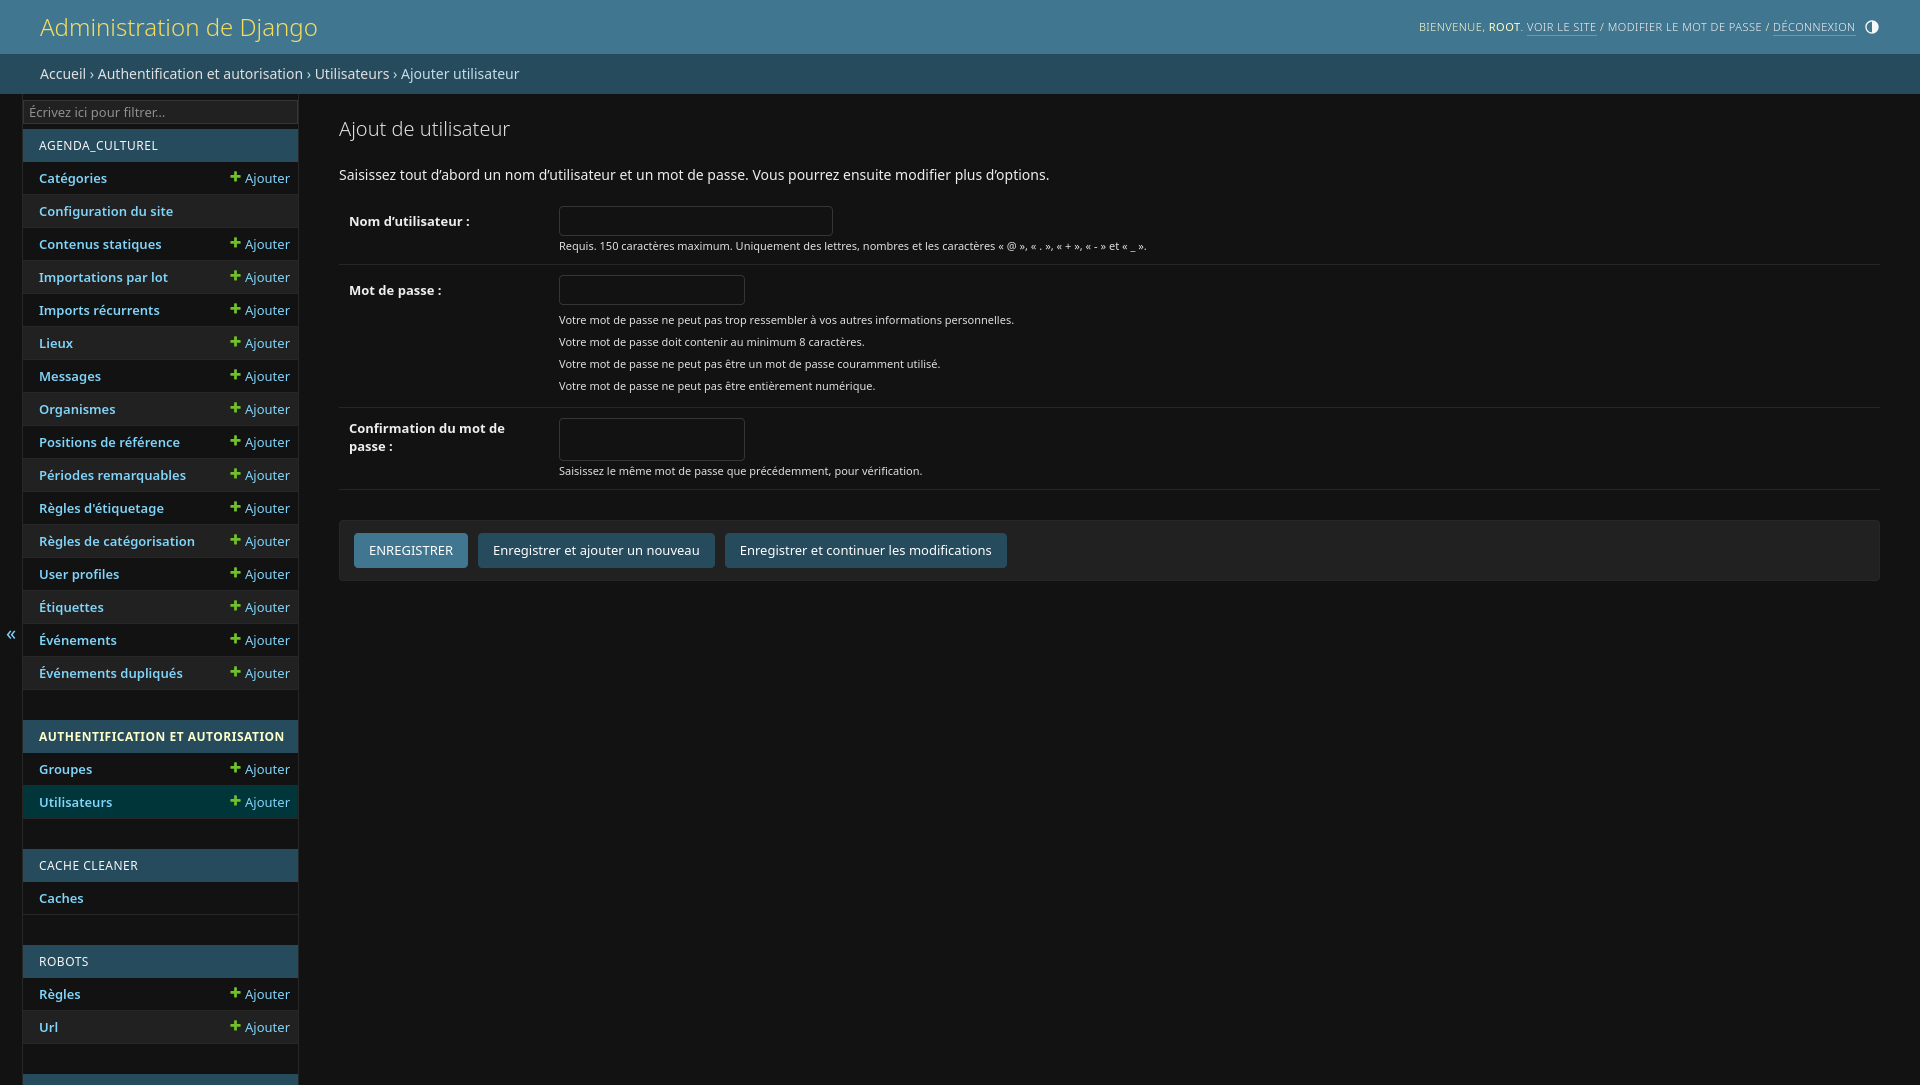
Task: Open VOIR LE SITE link
Action: click(x=1561, y=27)
